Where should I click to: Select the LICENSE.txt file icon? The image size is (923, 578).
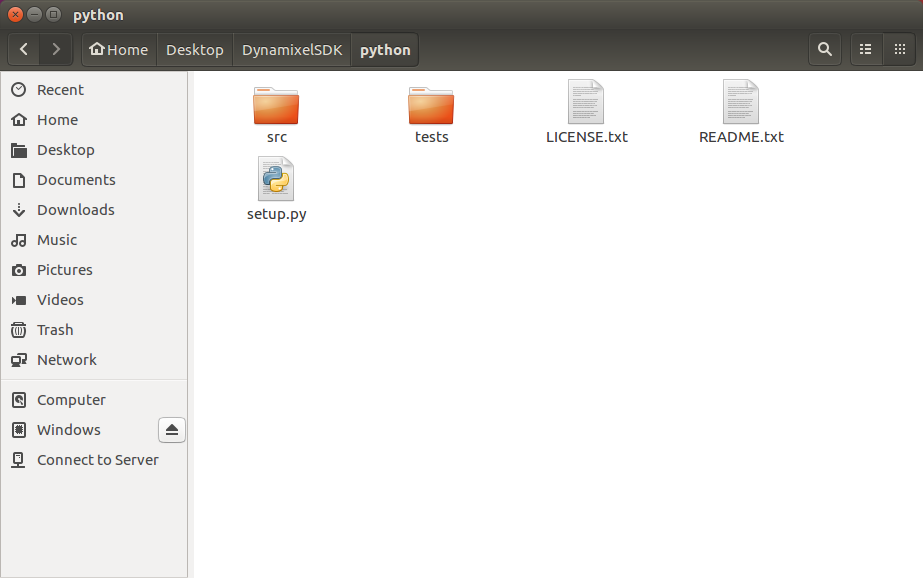[x=586, y=101]
